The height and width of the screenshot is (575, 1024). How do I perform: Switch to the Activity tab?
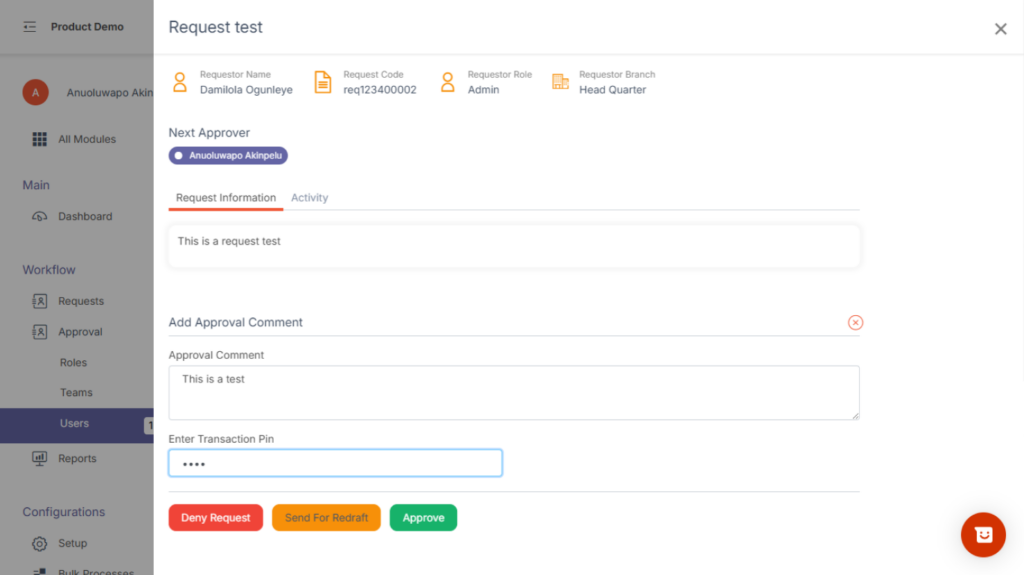[x=309, y=198]
